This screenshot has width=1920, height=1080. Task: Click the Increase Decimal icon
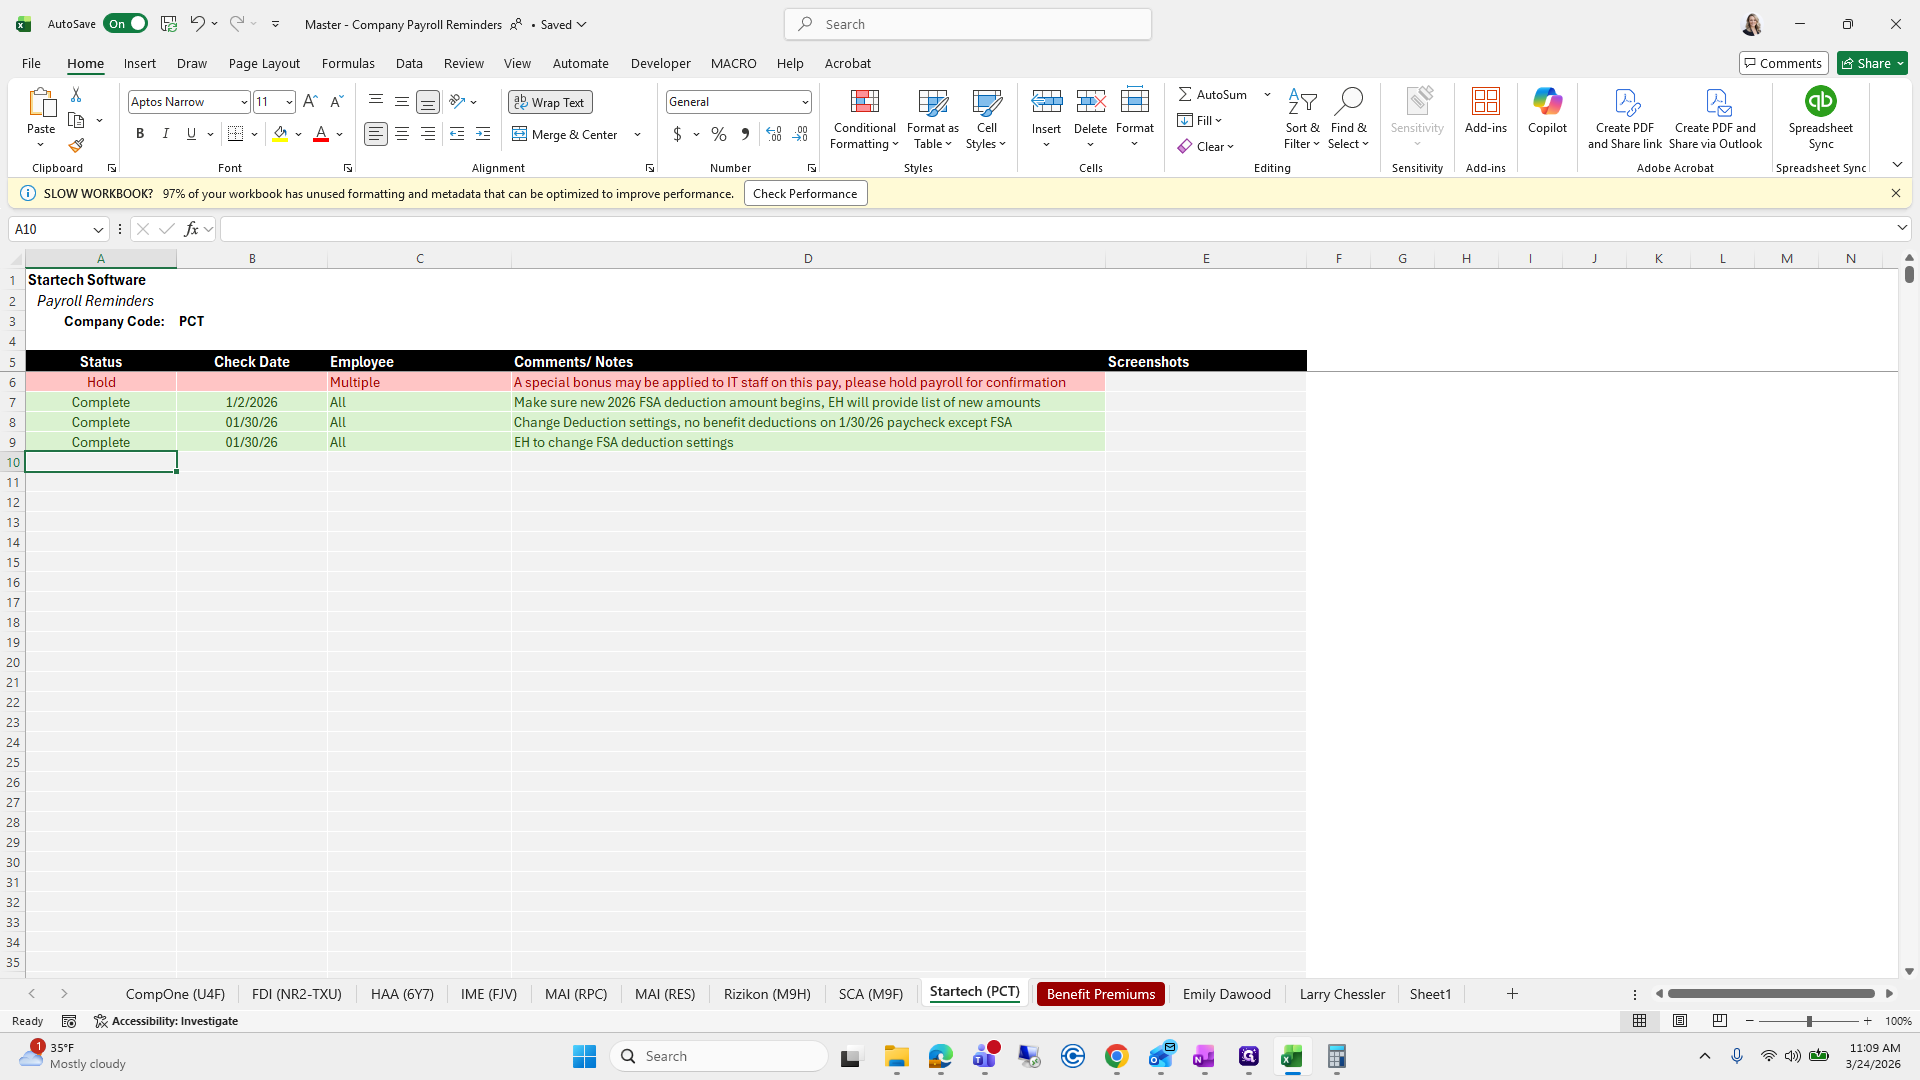(x=773, y=134)
